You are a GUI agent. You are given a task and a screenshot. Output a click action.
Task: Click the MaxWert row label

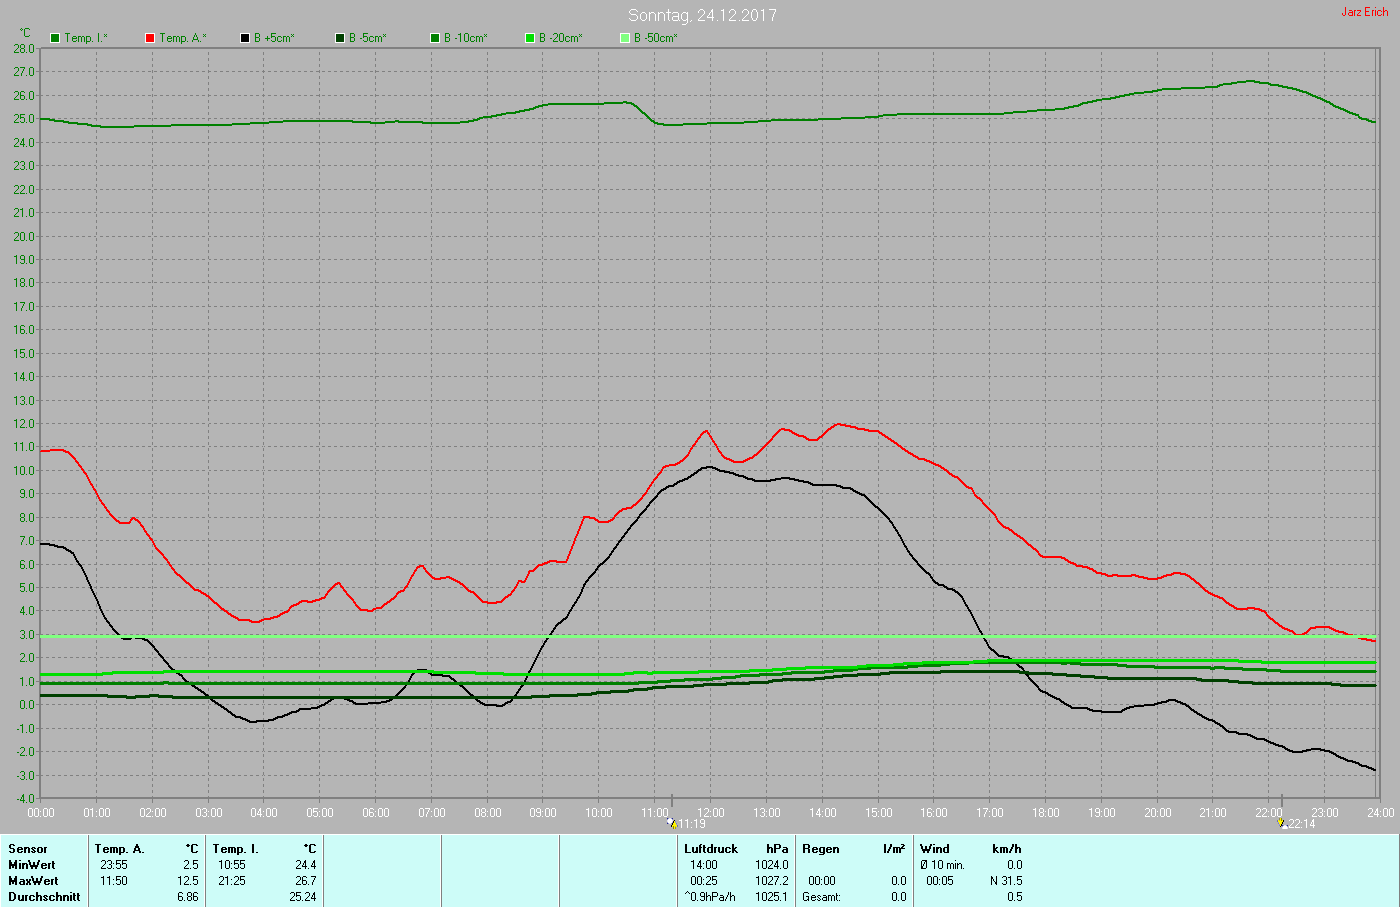33,881
